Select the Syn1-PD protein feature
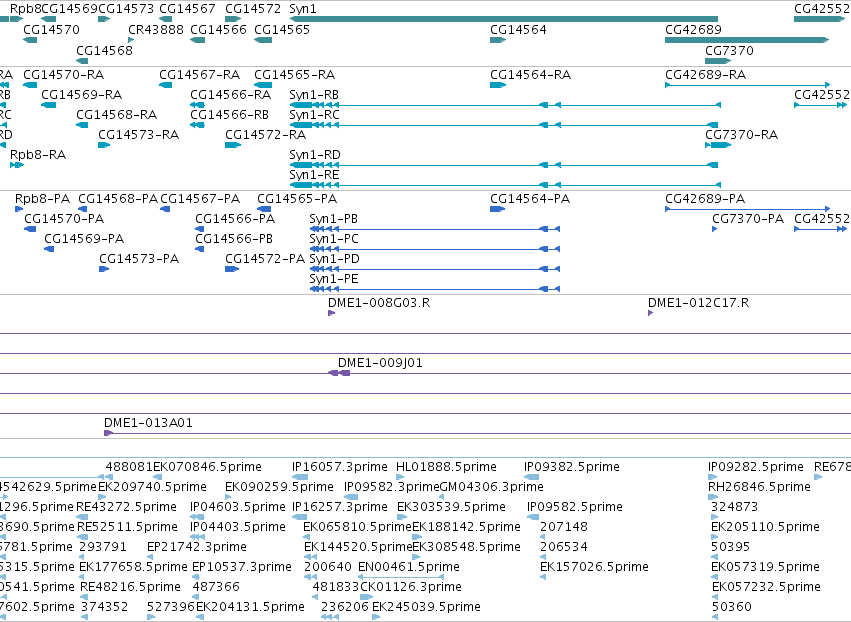Image resolution: width=851 pixels, height=622 pixels. [434, 269]
